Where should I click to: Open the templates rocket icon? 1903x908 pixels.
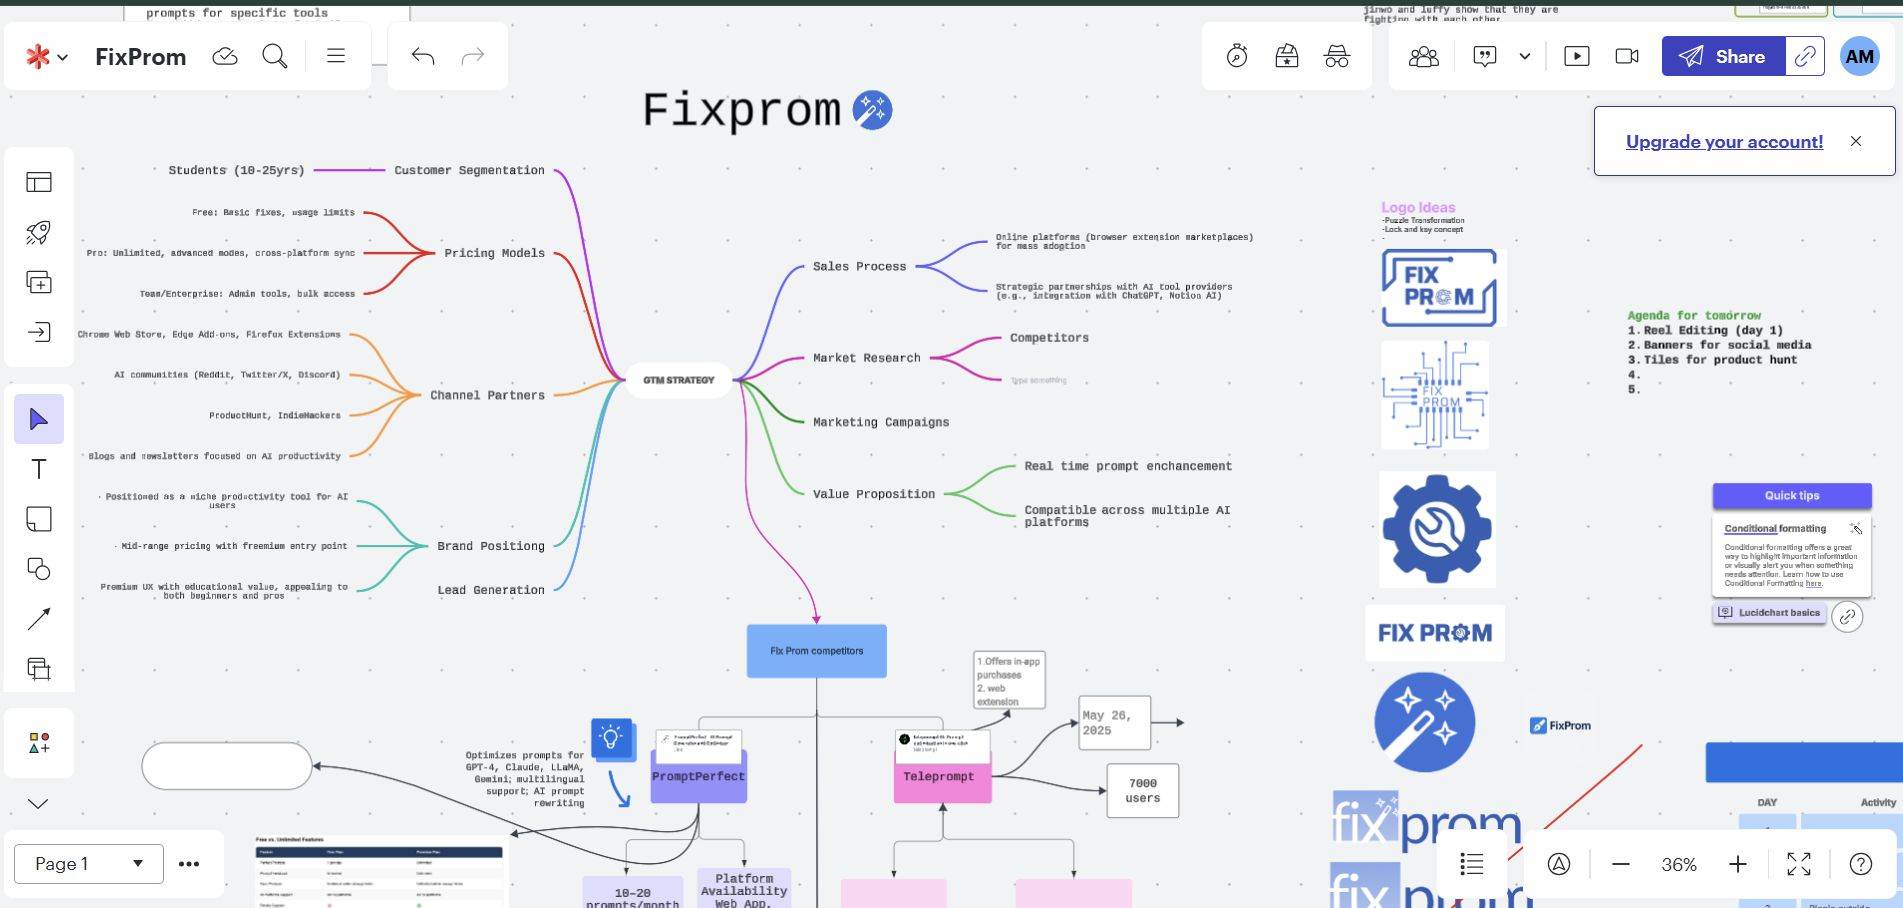coord(38,232)
